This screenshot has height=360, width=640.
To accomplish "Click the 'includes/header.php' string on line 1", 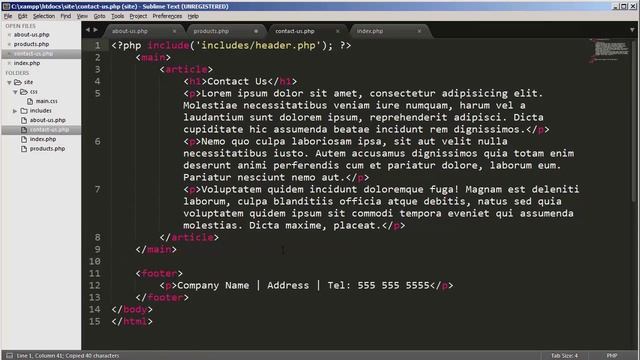I will click(258, 45).
